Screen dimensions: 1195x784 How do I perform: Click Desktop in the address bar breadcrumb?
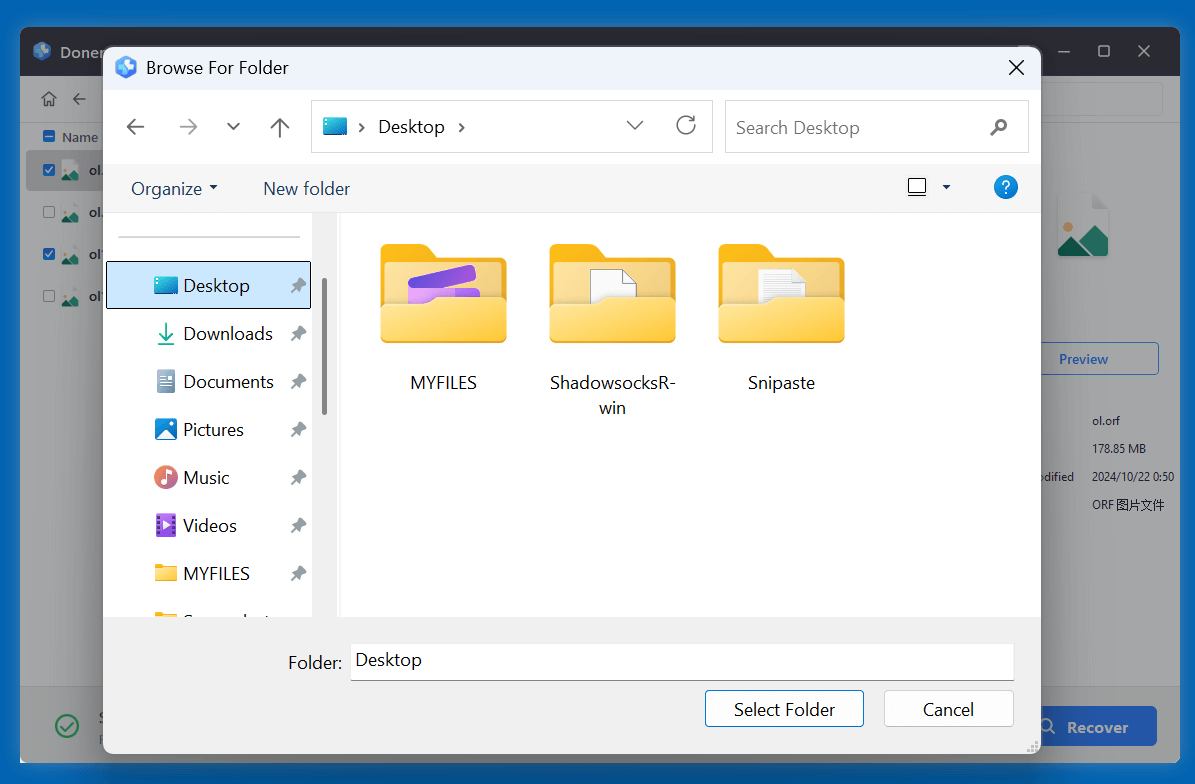tap(410, 126)
